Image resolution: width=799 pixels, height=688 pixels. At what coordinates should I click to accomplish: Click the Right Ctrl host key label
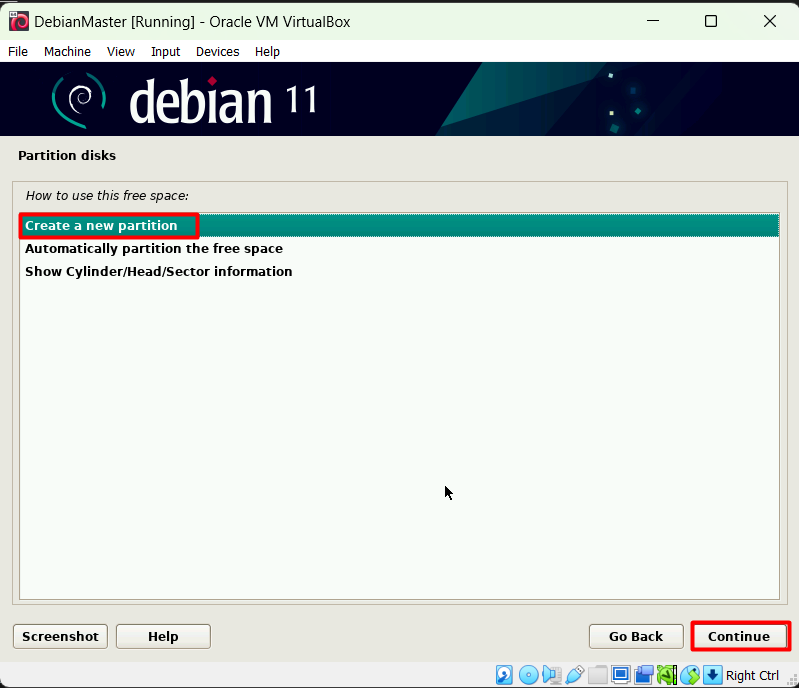point(752,675)
